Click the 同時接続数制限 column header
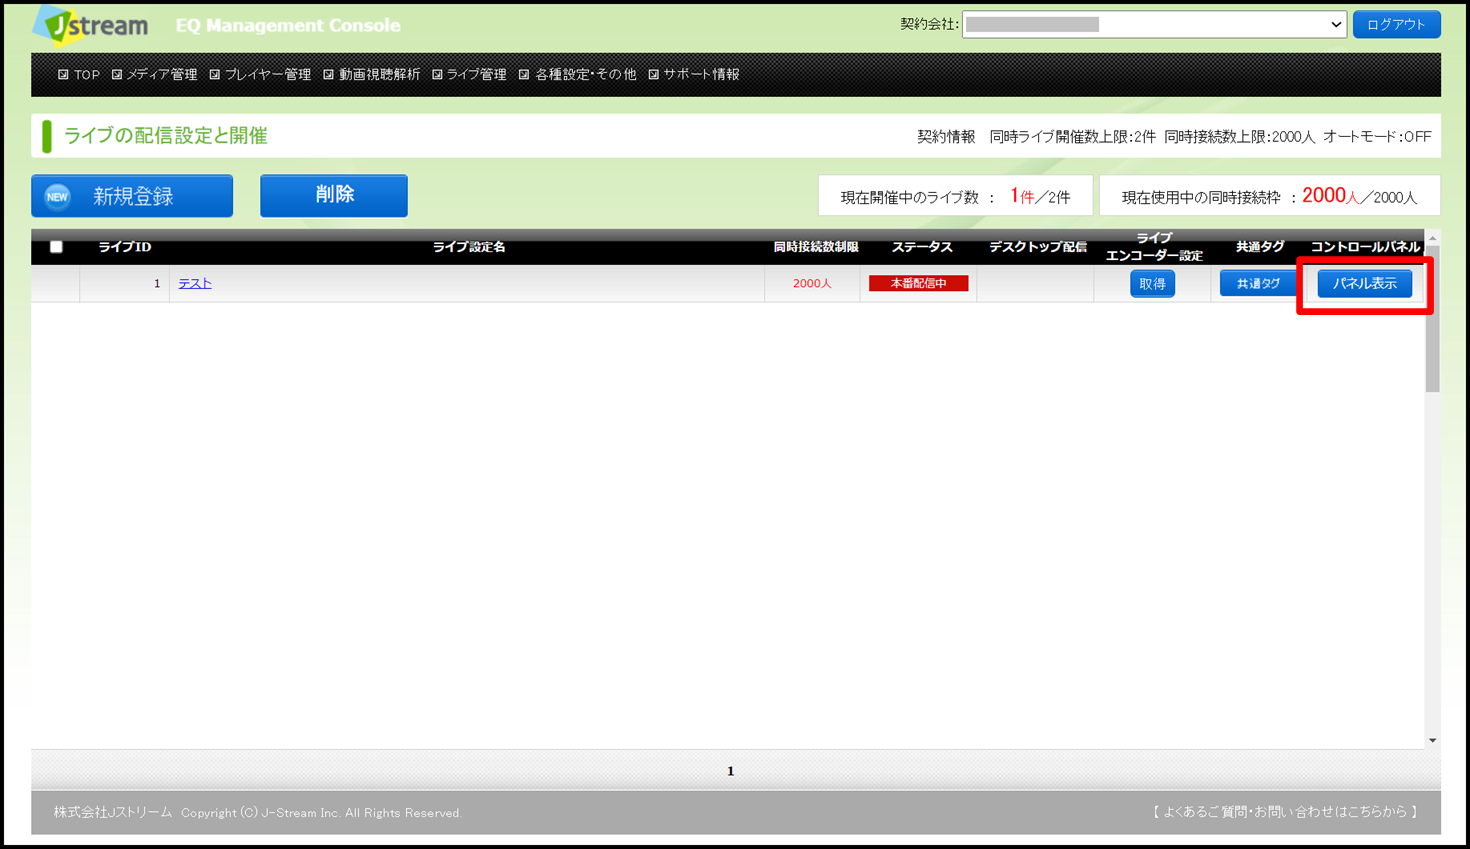Screen dimensions: 1470x849 point(816,247)
